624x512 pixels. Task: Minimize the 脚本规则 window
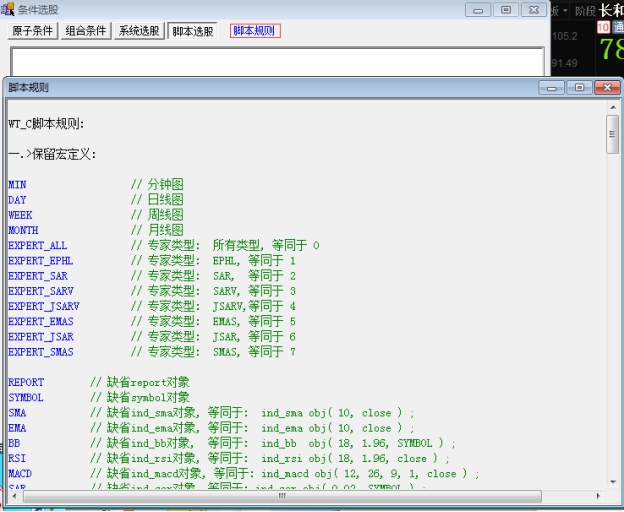551,88
